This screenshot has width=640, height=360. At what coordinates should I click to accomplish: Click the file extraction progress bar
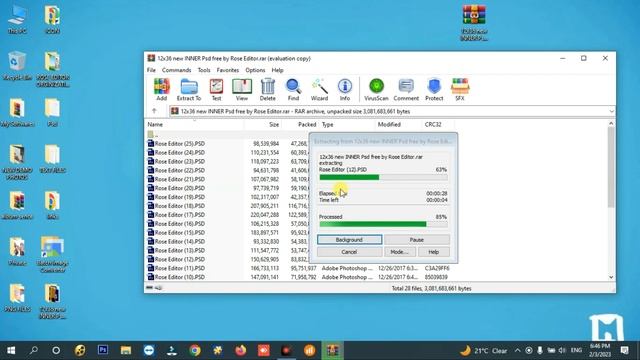[x=383, y=178]
